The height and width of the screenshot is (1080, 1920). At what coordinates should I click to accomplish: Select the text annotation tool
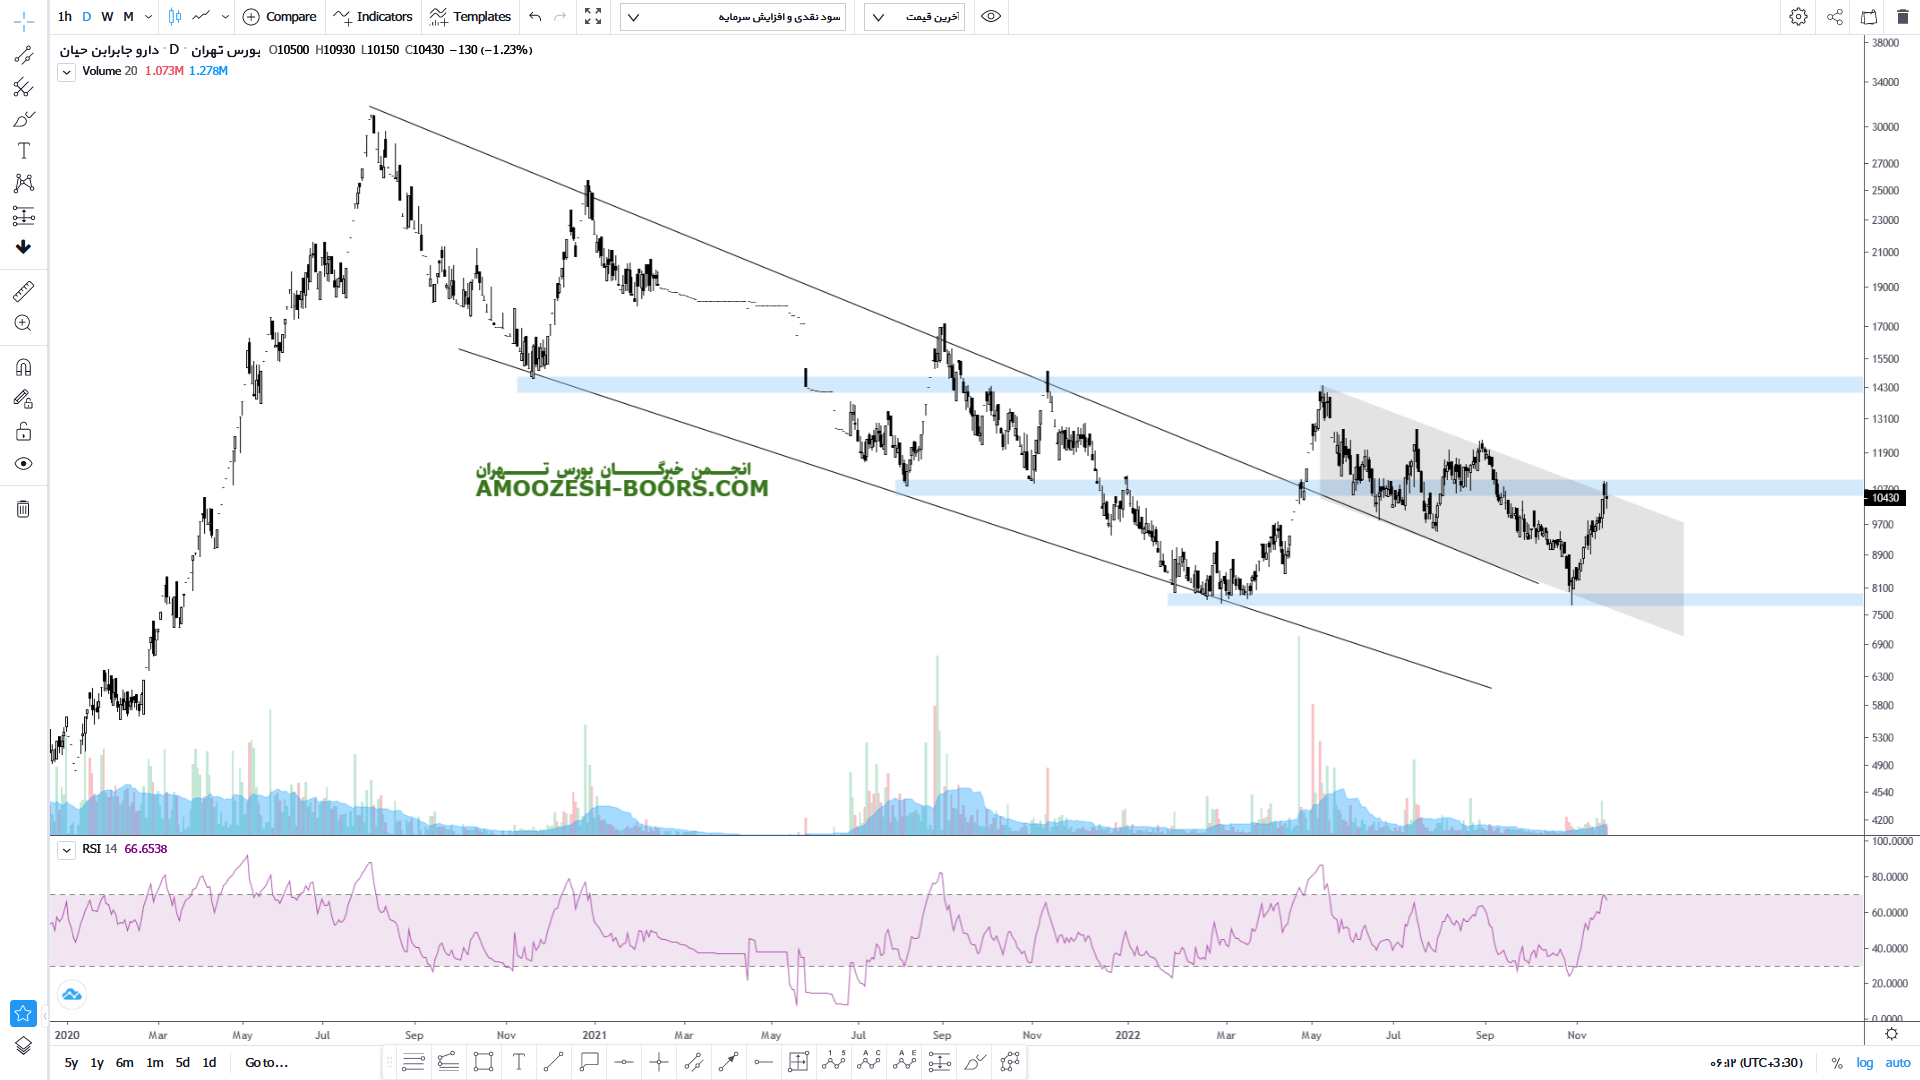24,151
